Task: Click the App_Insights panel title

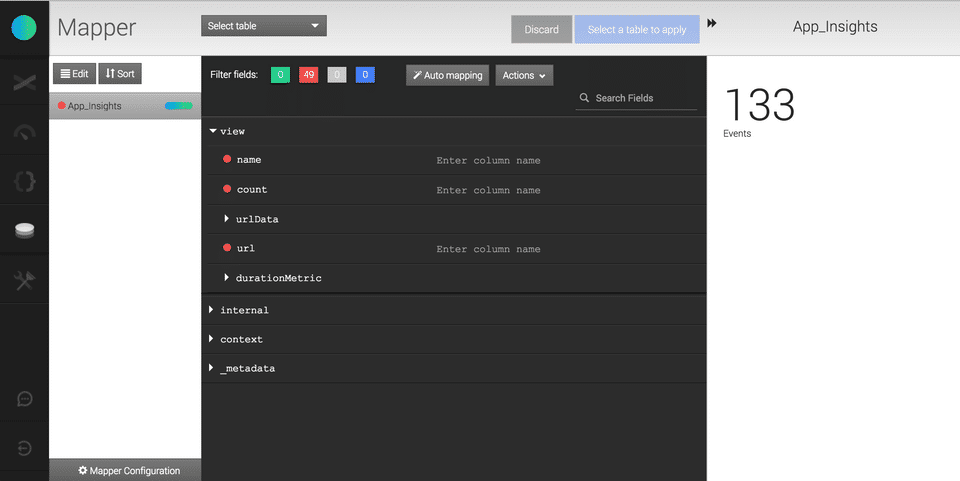Action: [x=835, y=26]
